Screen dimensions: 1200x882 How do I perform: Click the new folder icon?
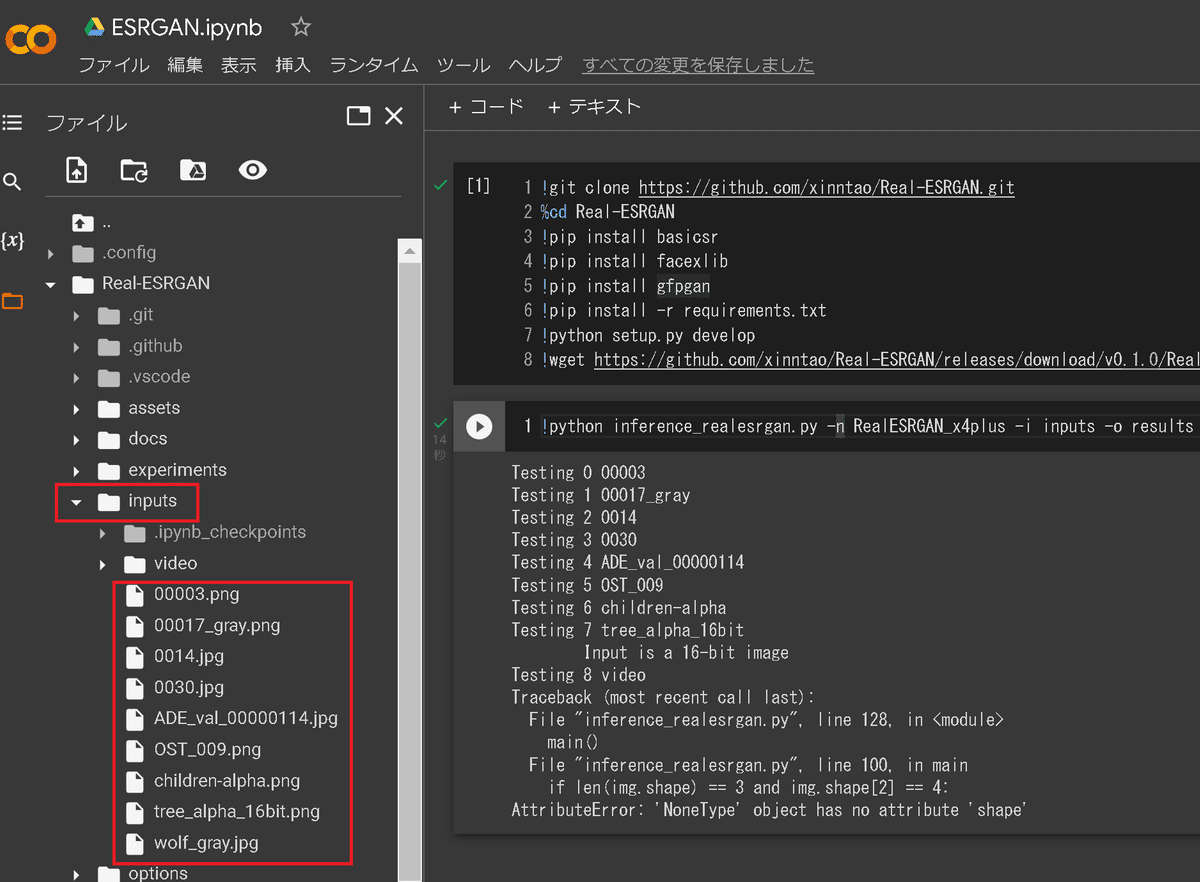[134, 170]
